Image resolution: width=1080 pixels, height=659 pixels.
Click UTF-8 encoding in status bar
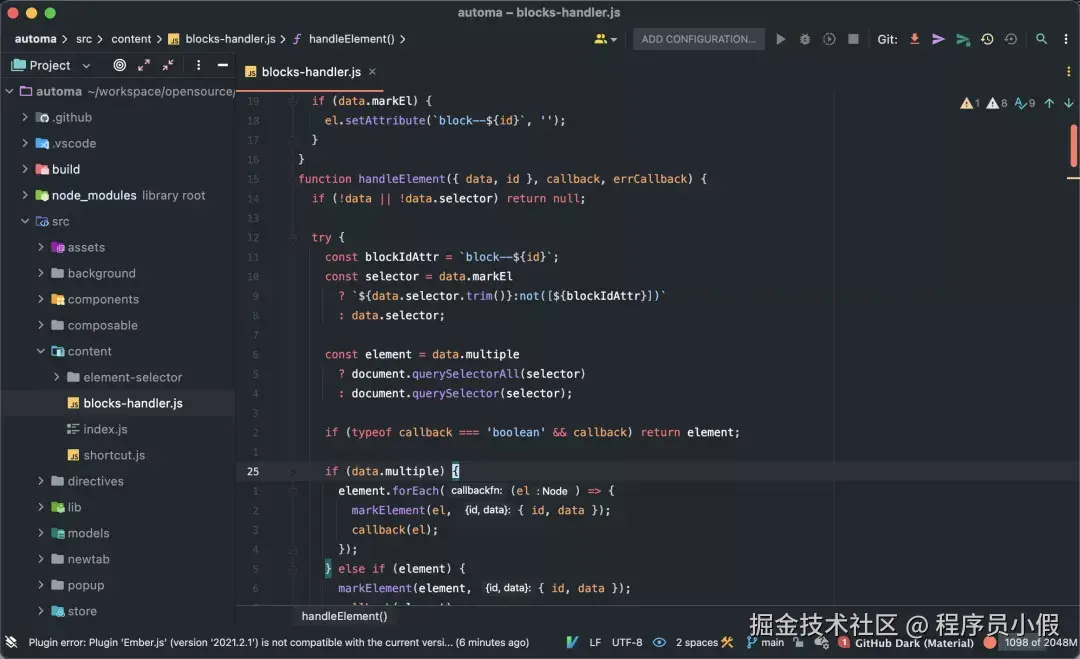(x=627, y=642)
